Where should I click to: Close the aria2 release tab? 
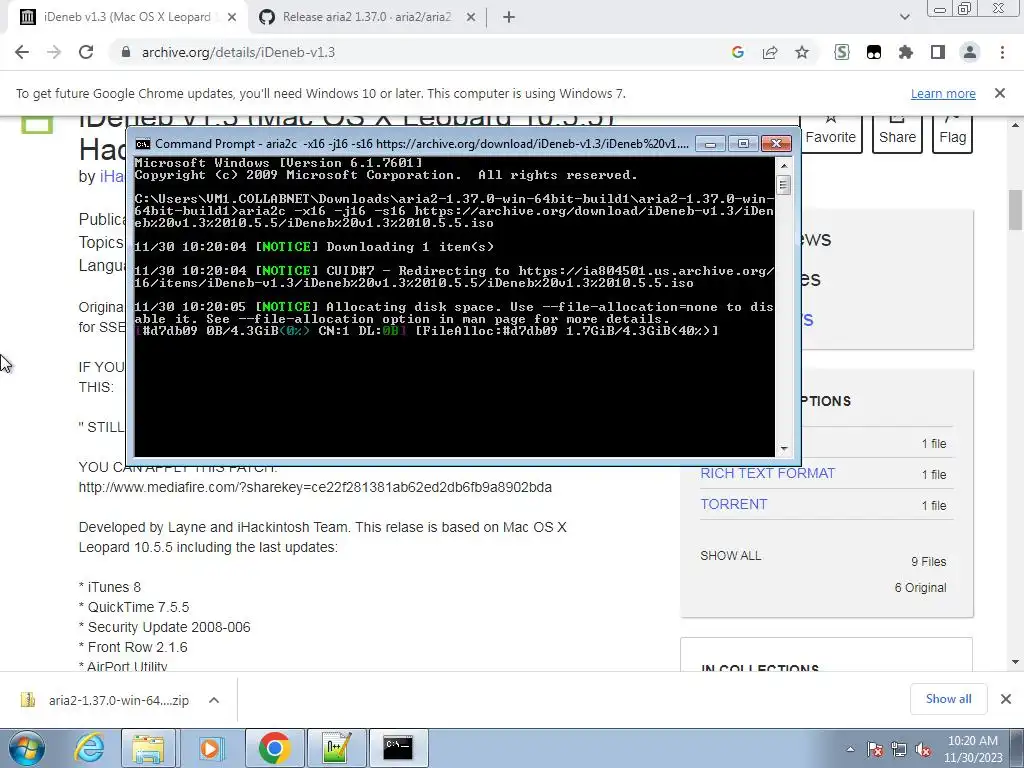click(x=471, y=17)
